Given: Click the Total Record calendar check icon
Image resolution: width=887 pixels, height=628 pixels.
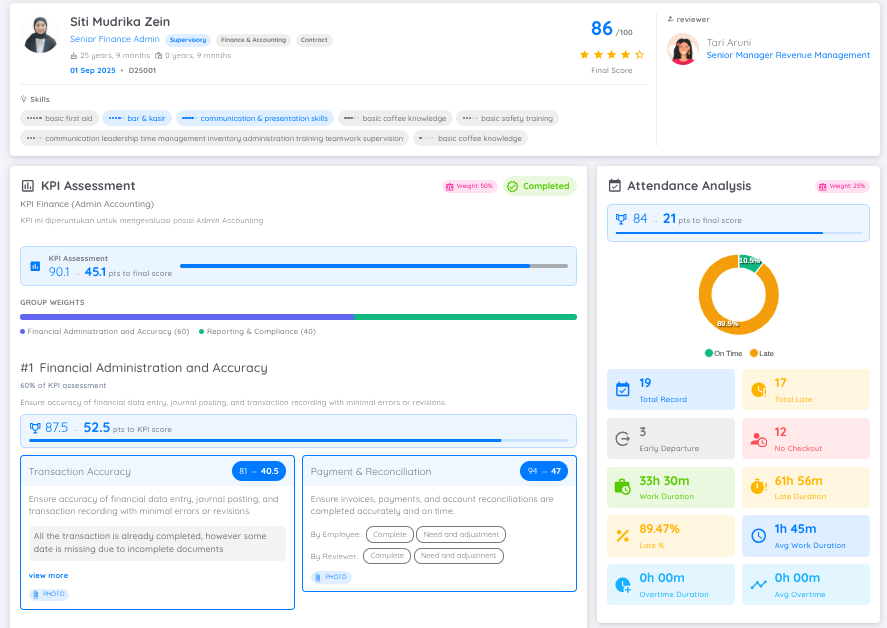Looking at the screenshot, I should (622, 389).
